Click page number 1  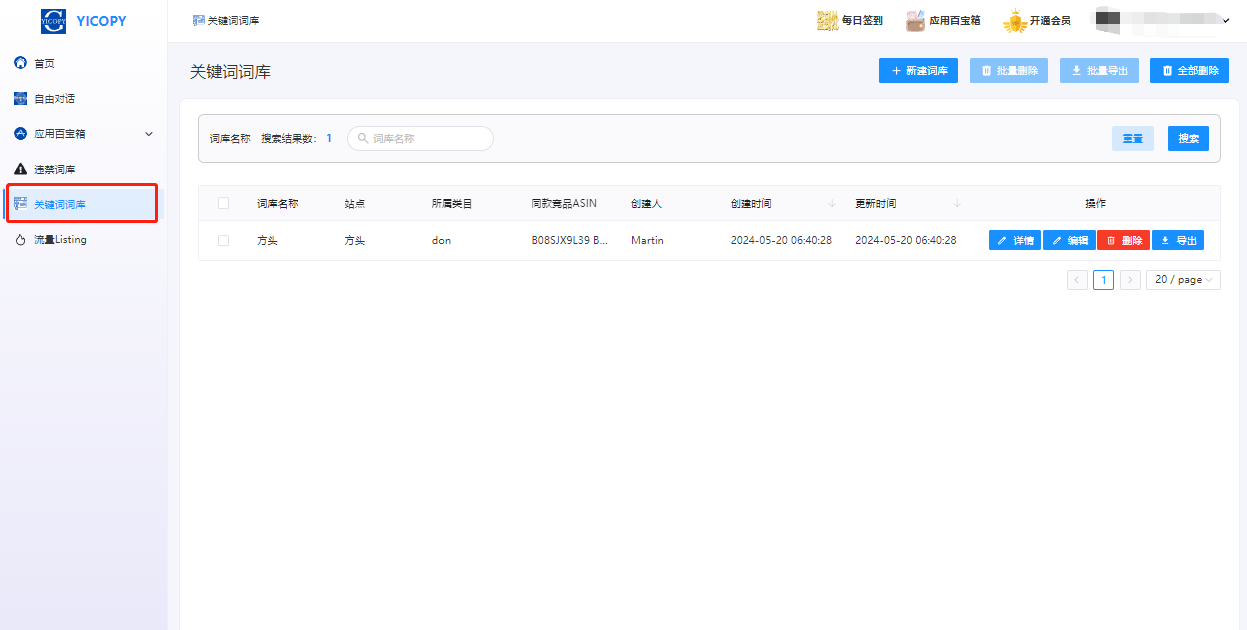pos(1103,280)
